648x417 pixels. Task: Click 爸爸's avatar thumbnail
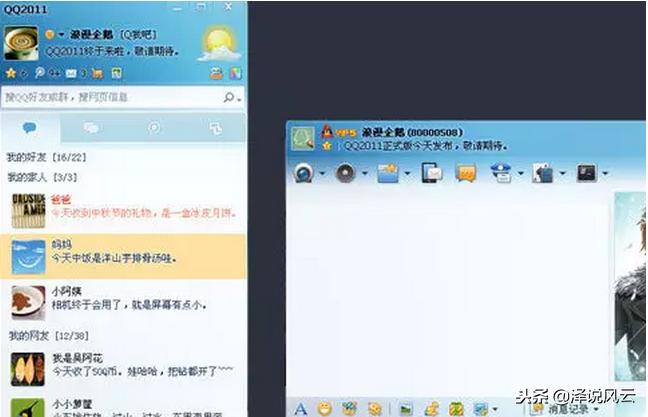[x=28, y=211]
